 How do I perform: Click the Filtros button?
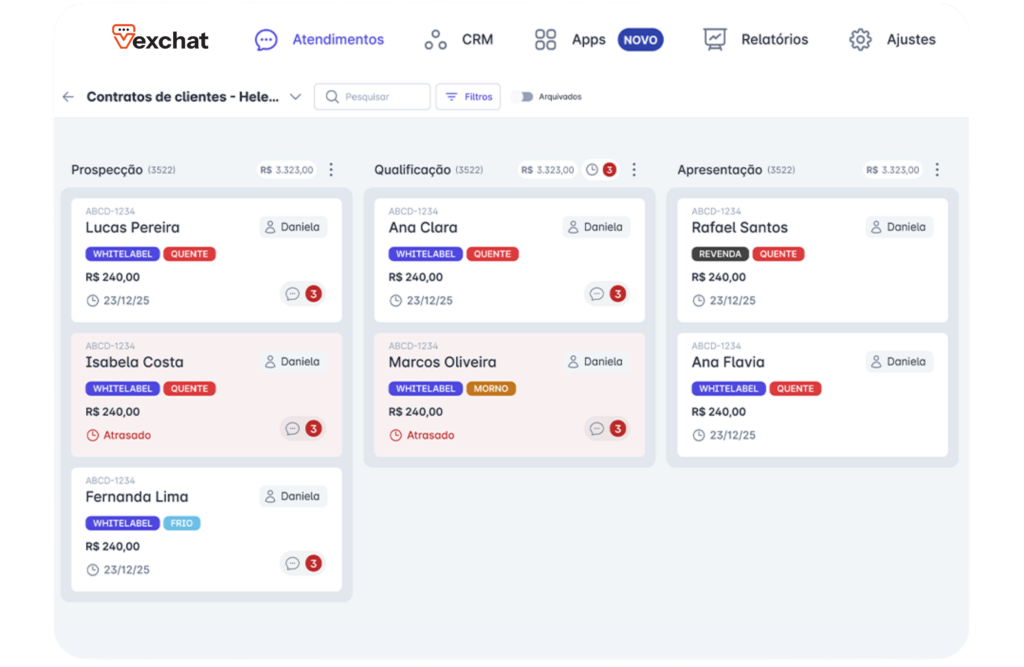[468, 97]
